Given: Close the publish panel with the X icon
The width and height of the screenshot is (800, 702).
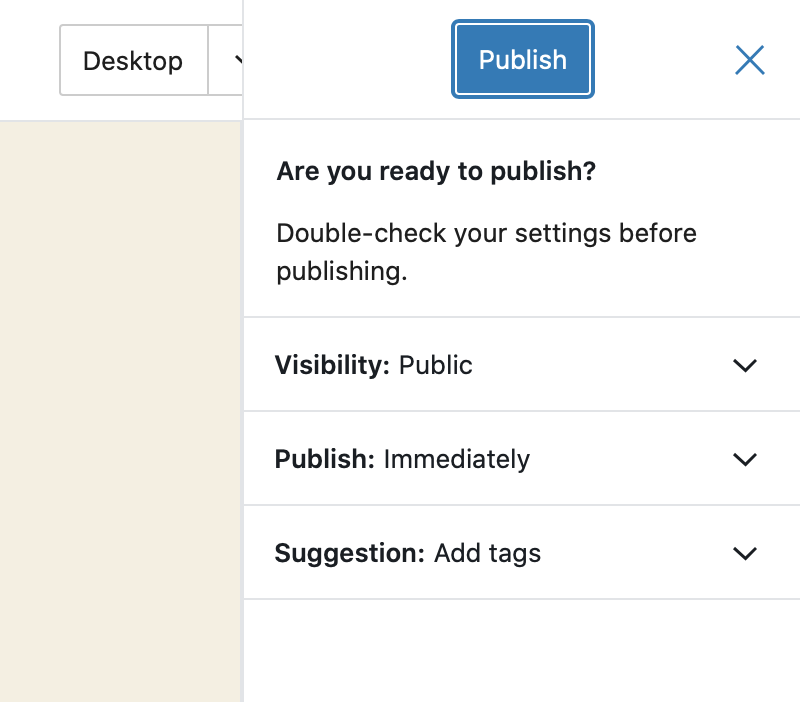Looking at the screenshot, I should pos(749,60).
